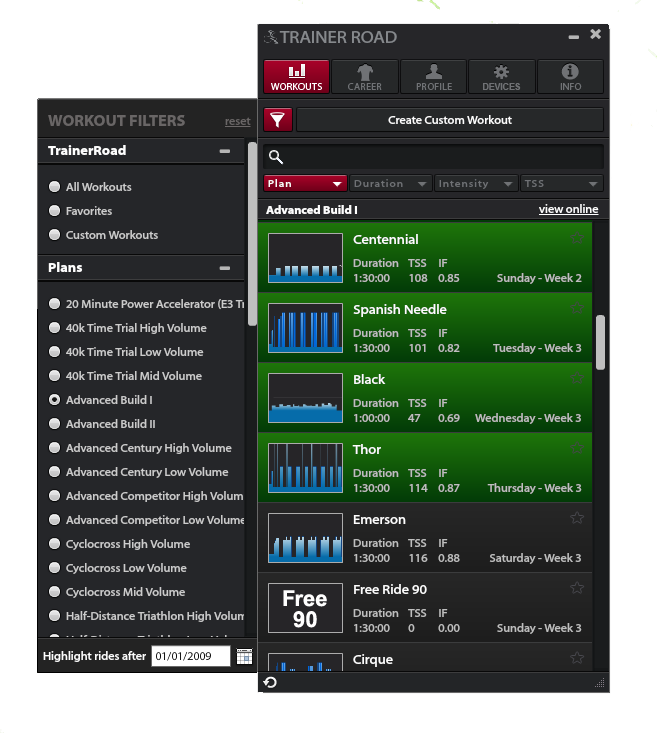Close the Trainer Road window
657x733 pixels.
tap(595, 34)
